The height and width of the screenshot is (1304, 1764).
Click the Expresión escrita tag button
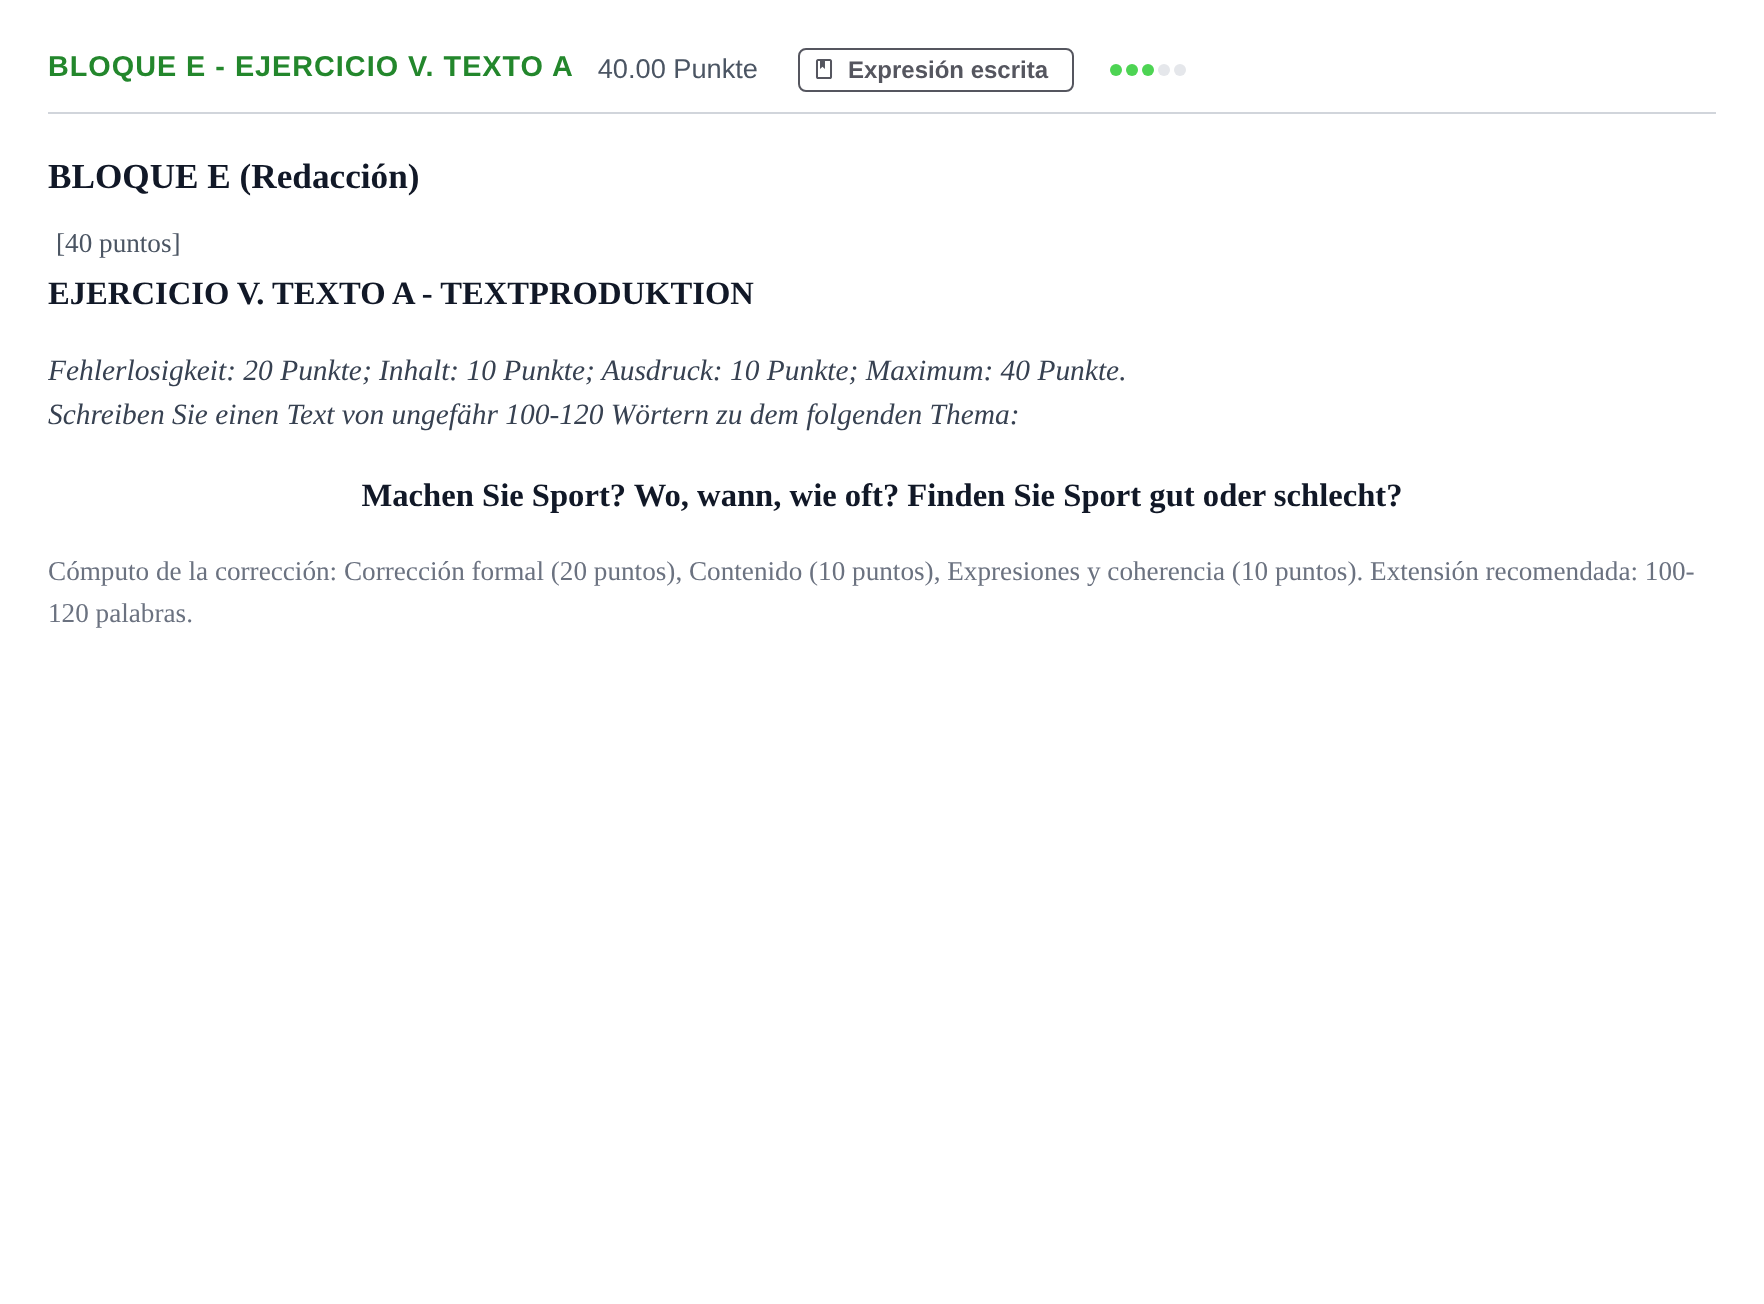(x=935, y=70)
